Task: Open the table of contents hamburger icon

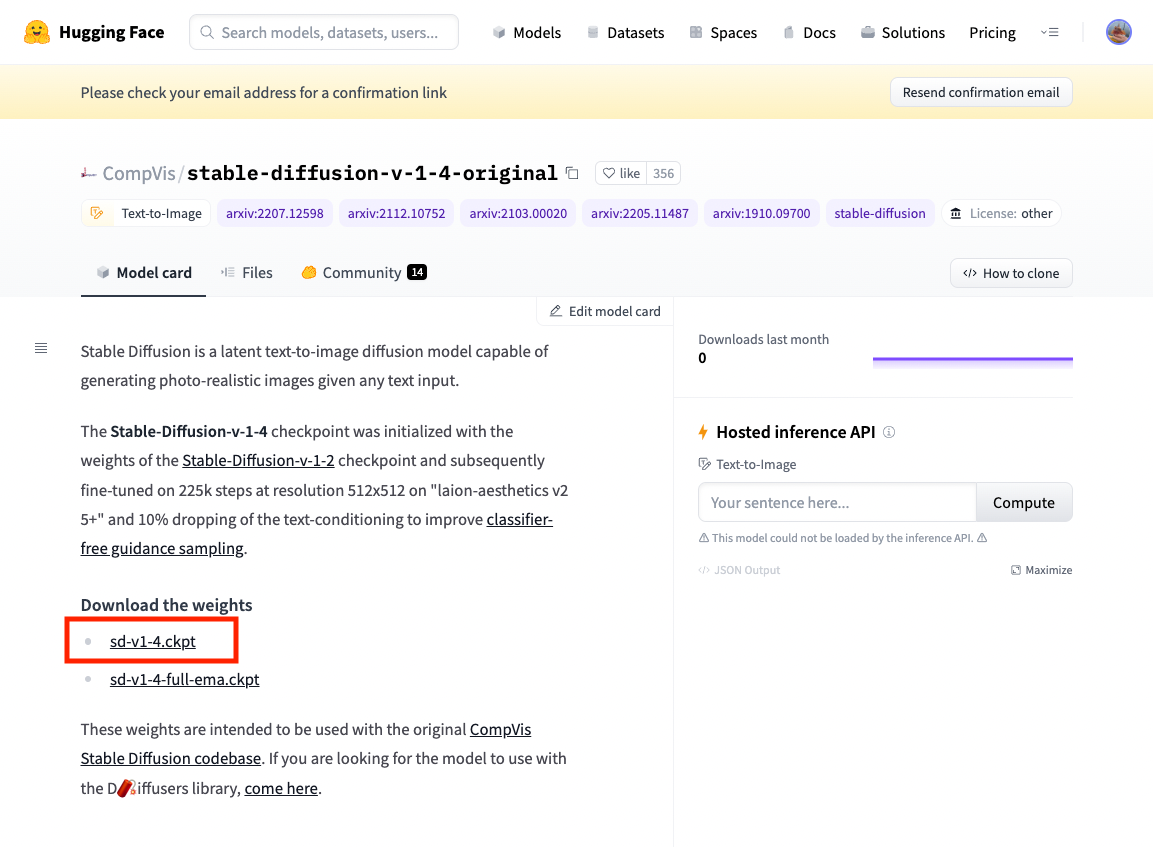Action: coord(40,348)
